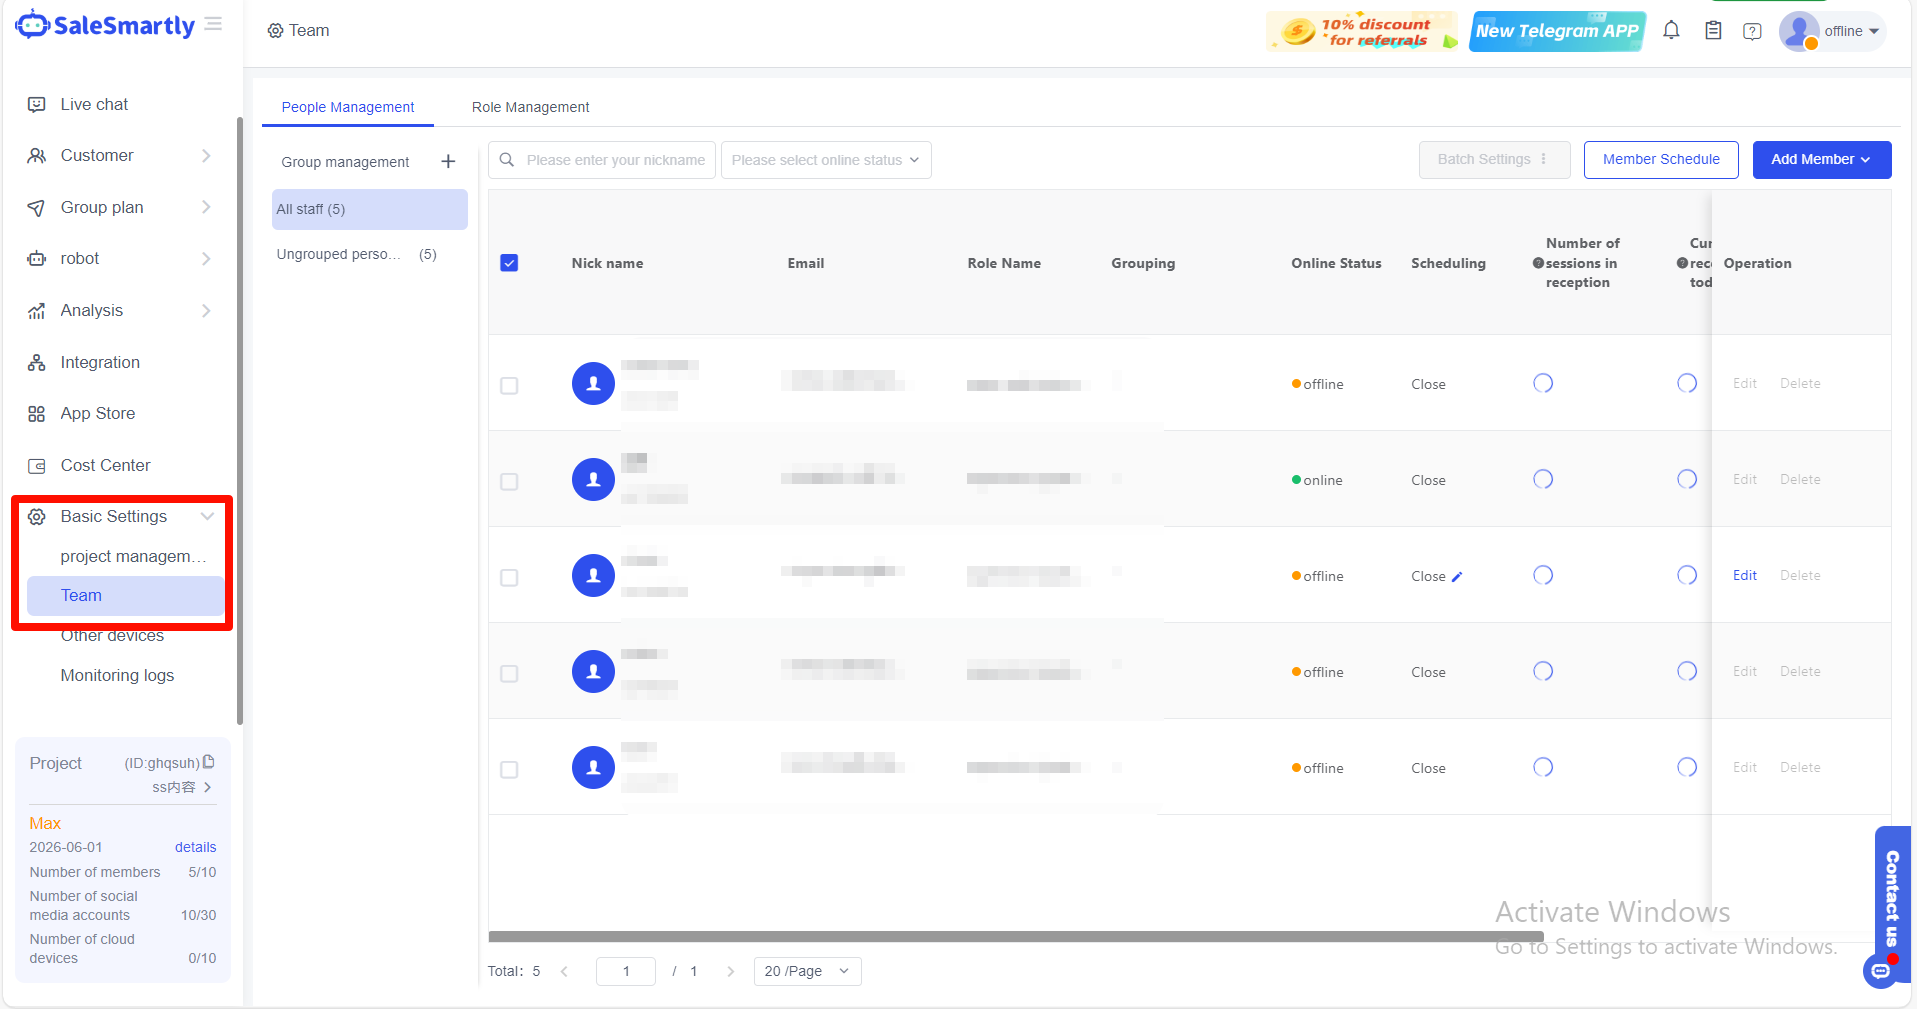Open the Contact us chat bubble icon

(1880, 971)
